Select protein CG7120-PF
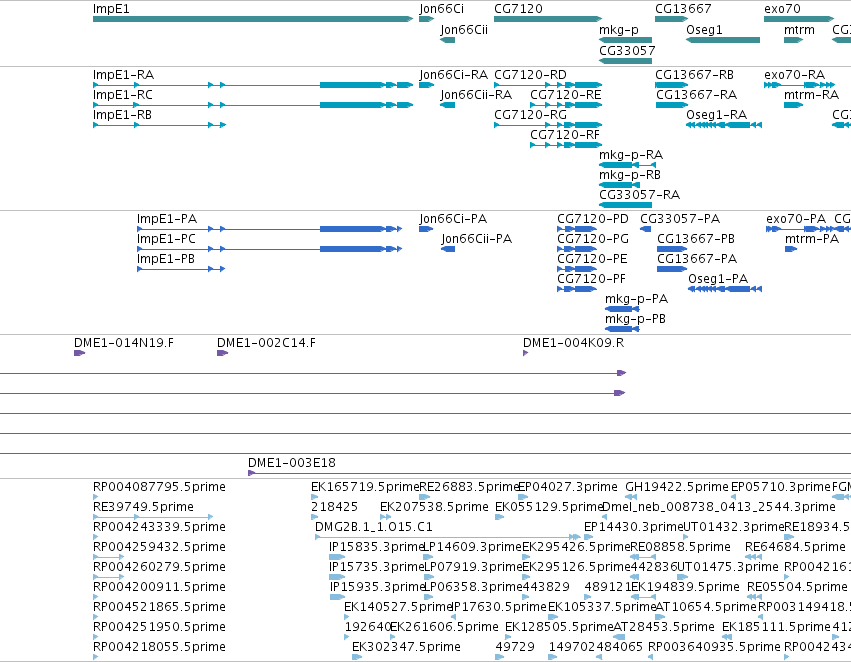This screenshot has height=662, width=851. coord(577,289)
